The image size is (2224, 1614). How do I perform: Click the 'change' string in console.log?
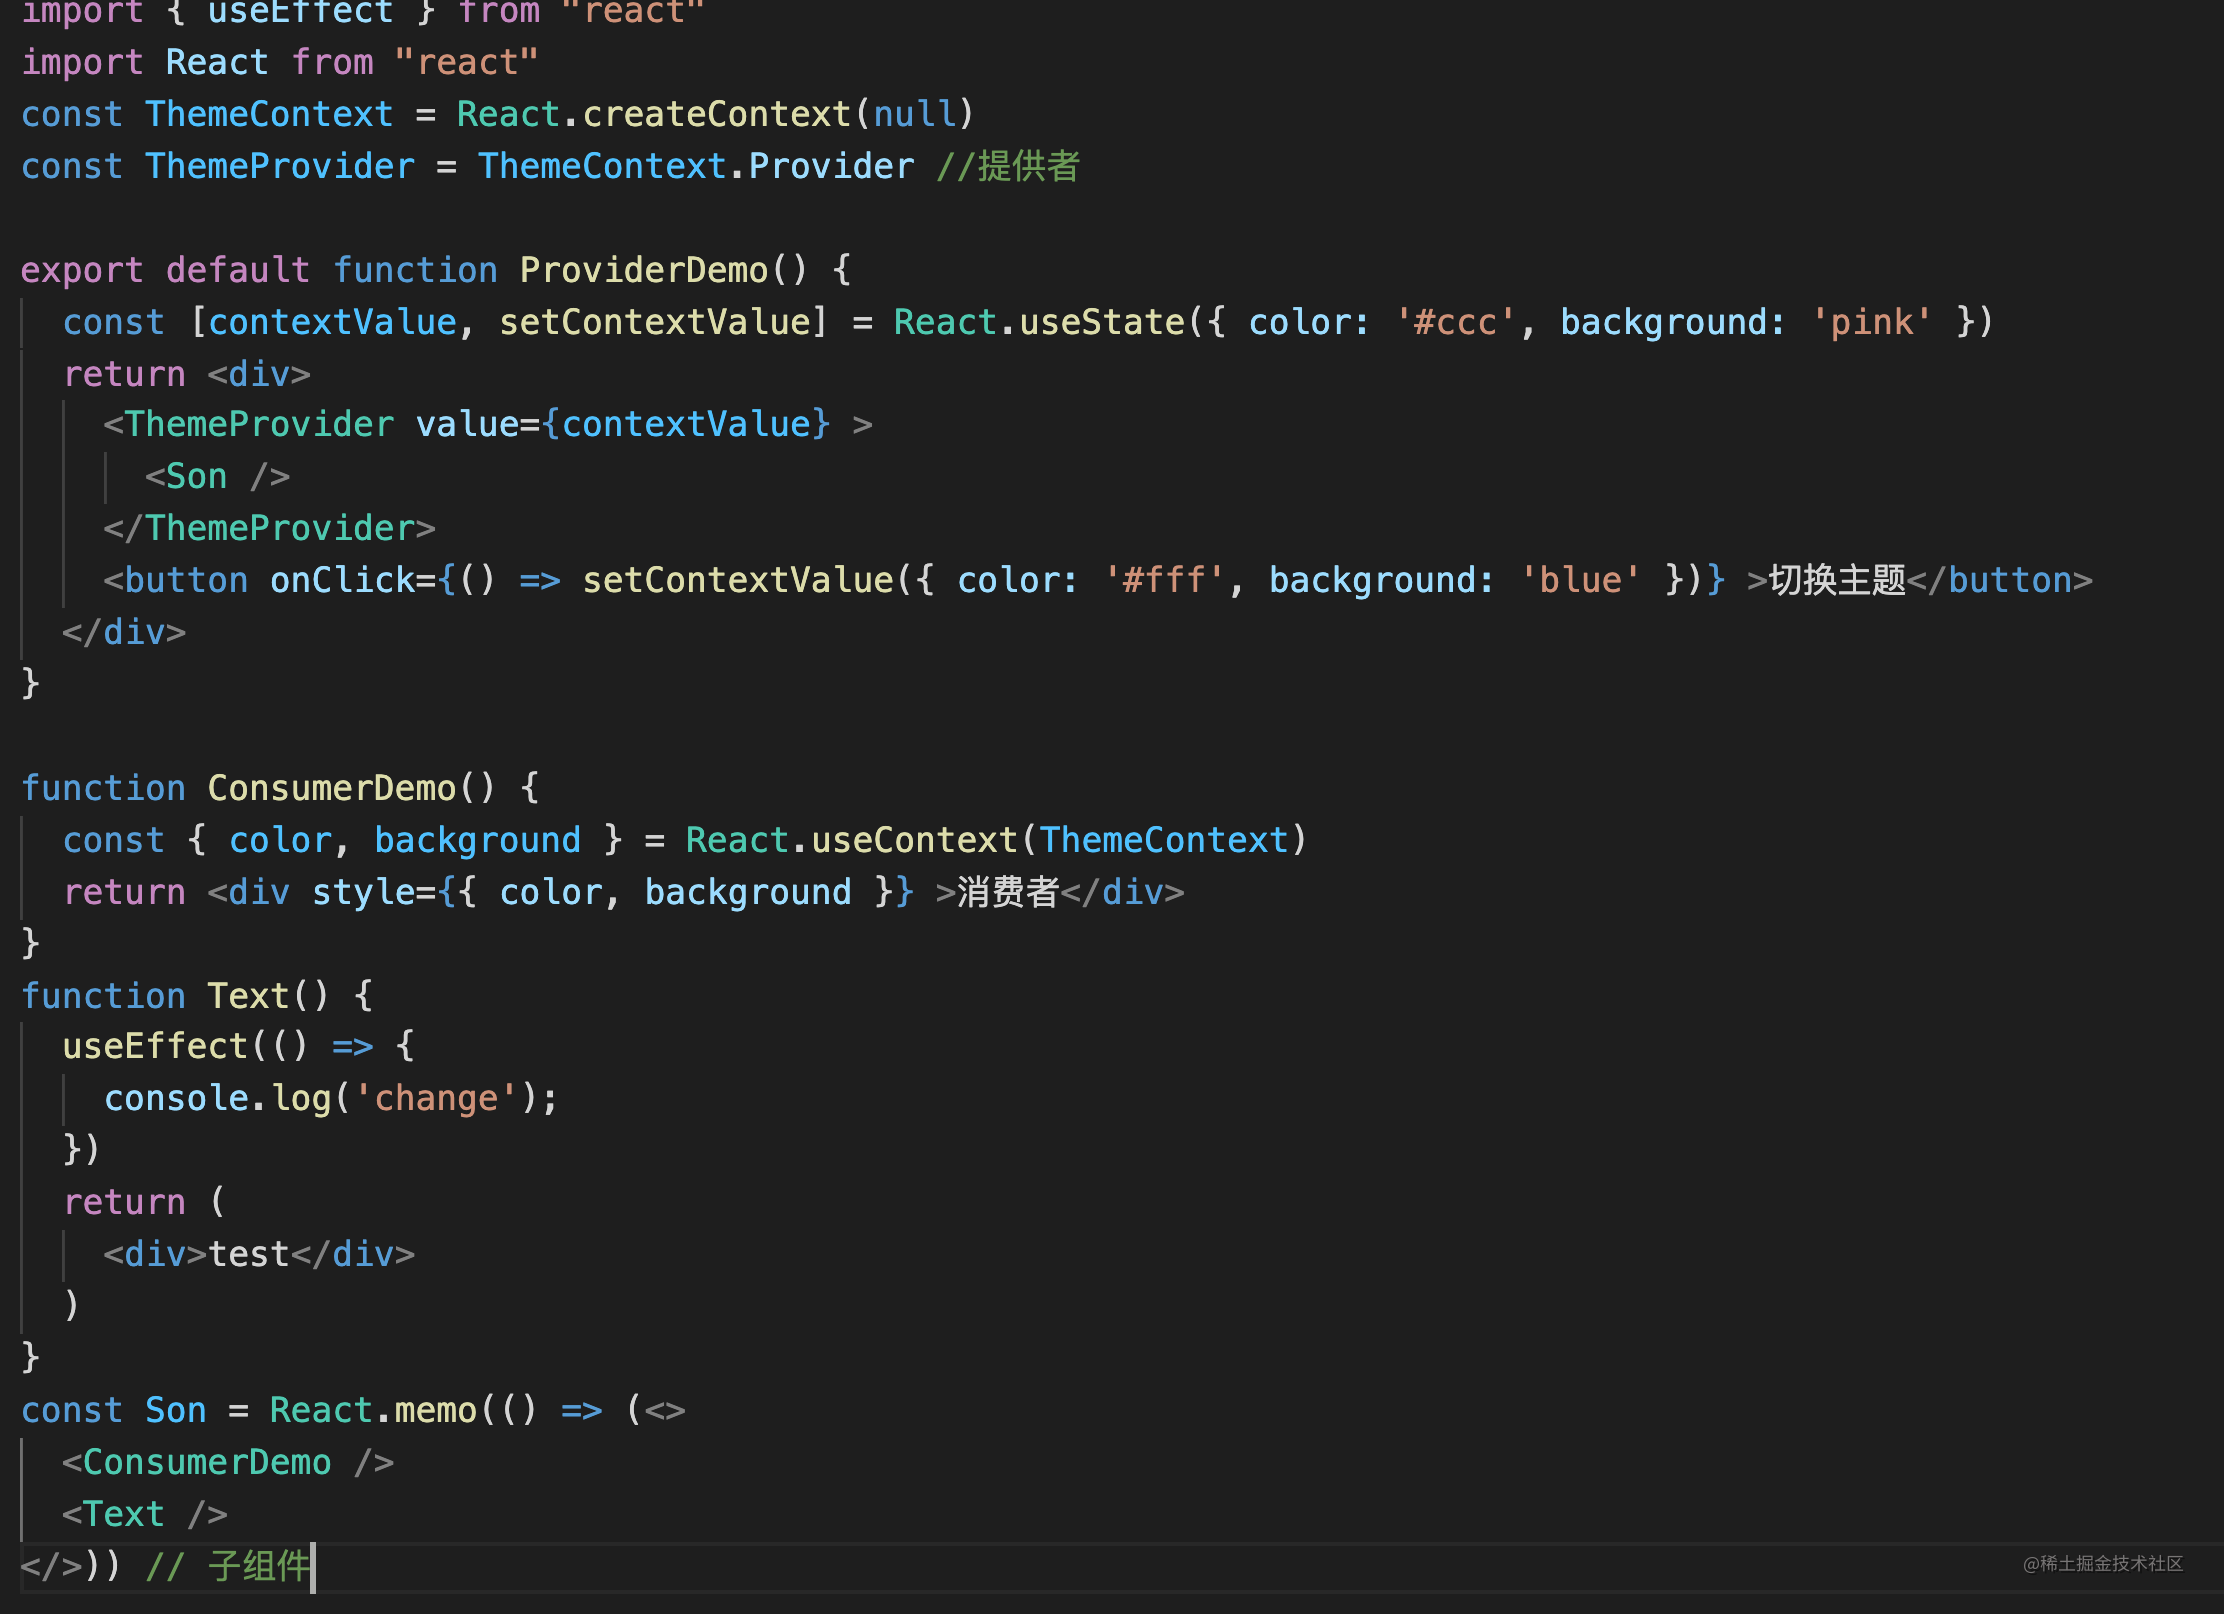[x=436, y=1098]
